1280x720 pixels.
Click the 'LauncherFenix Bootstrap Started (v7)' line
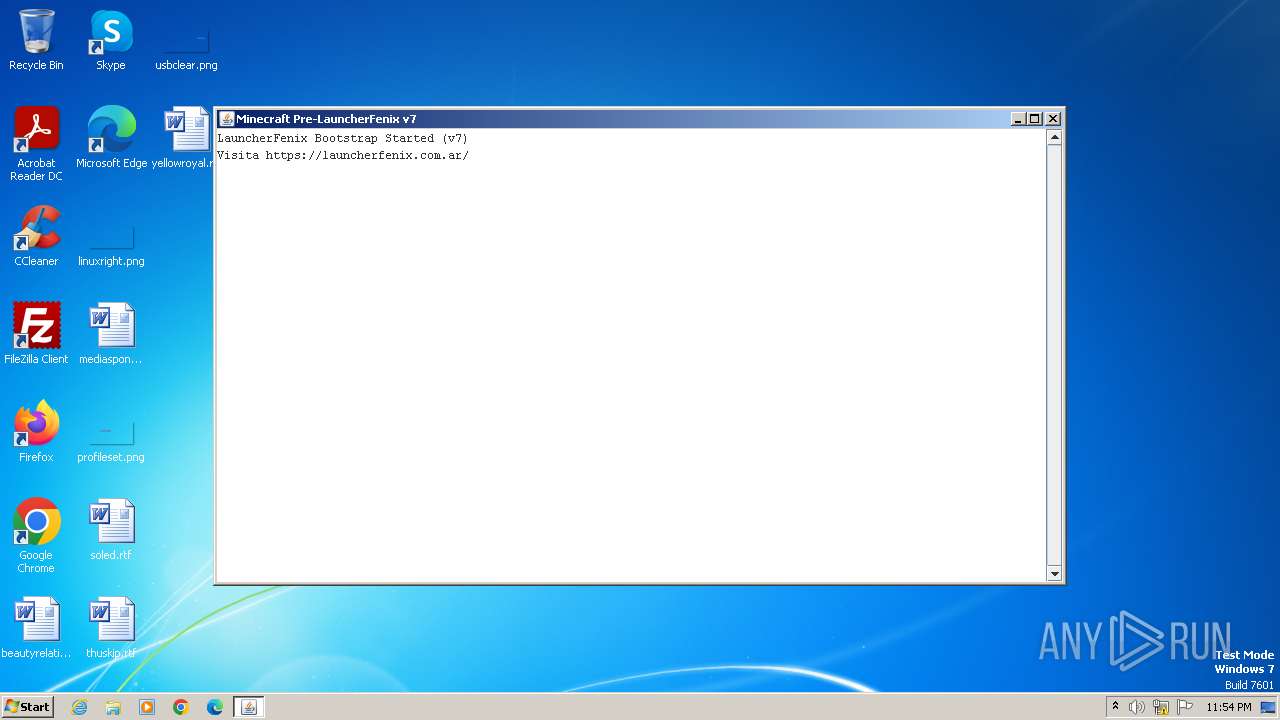[x=342, y=138]
